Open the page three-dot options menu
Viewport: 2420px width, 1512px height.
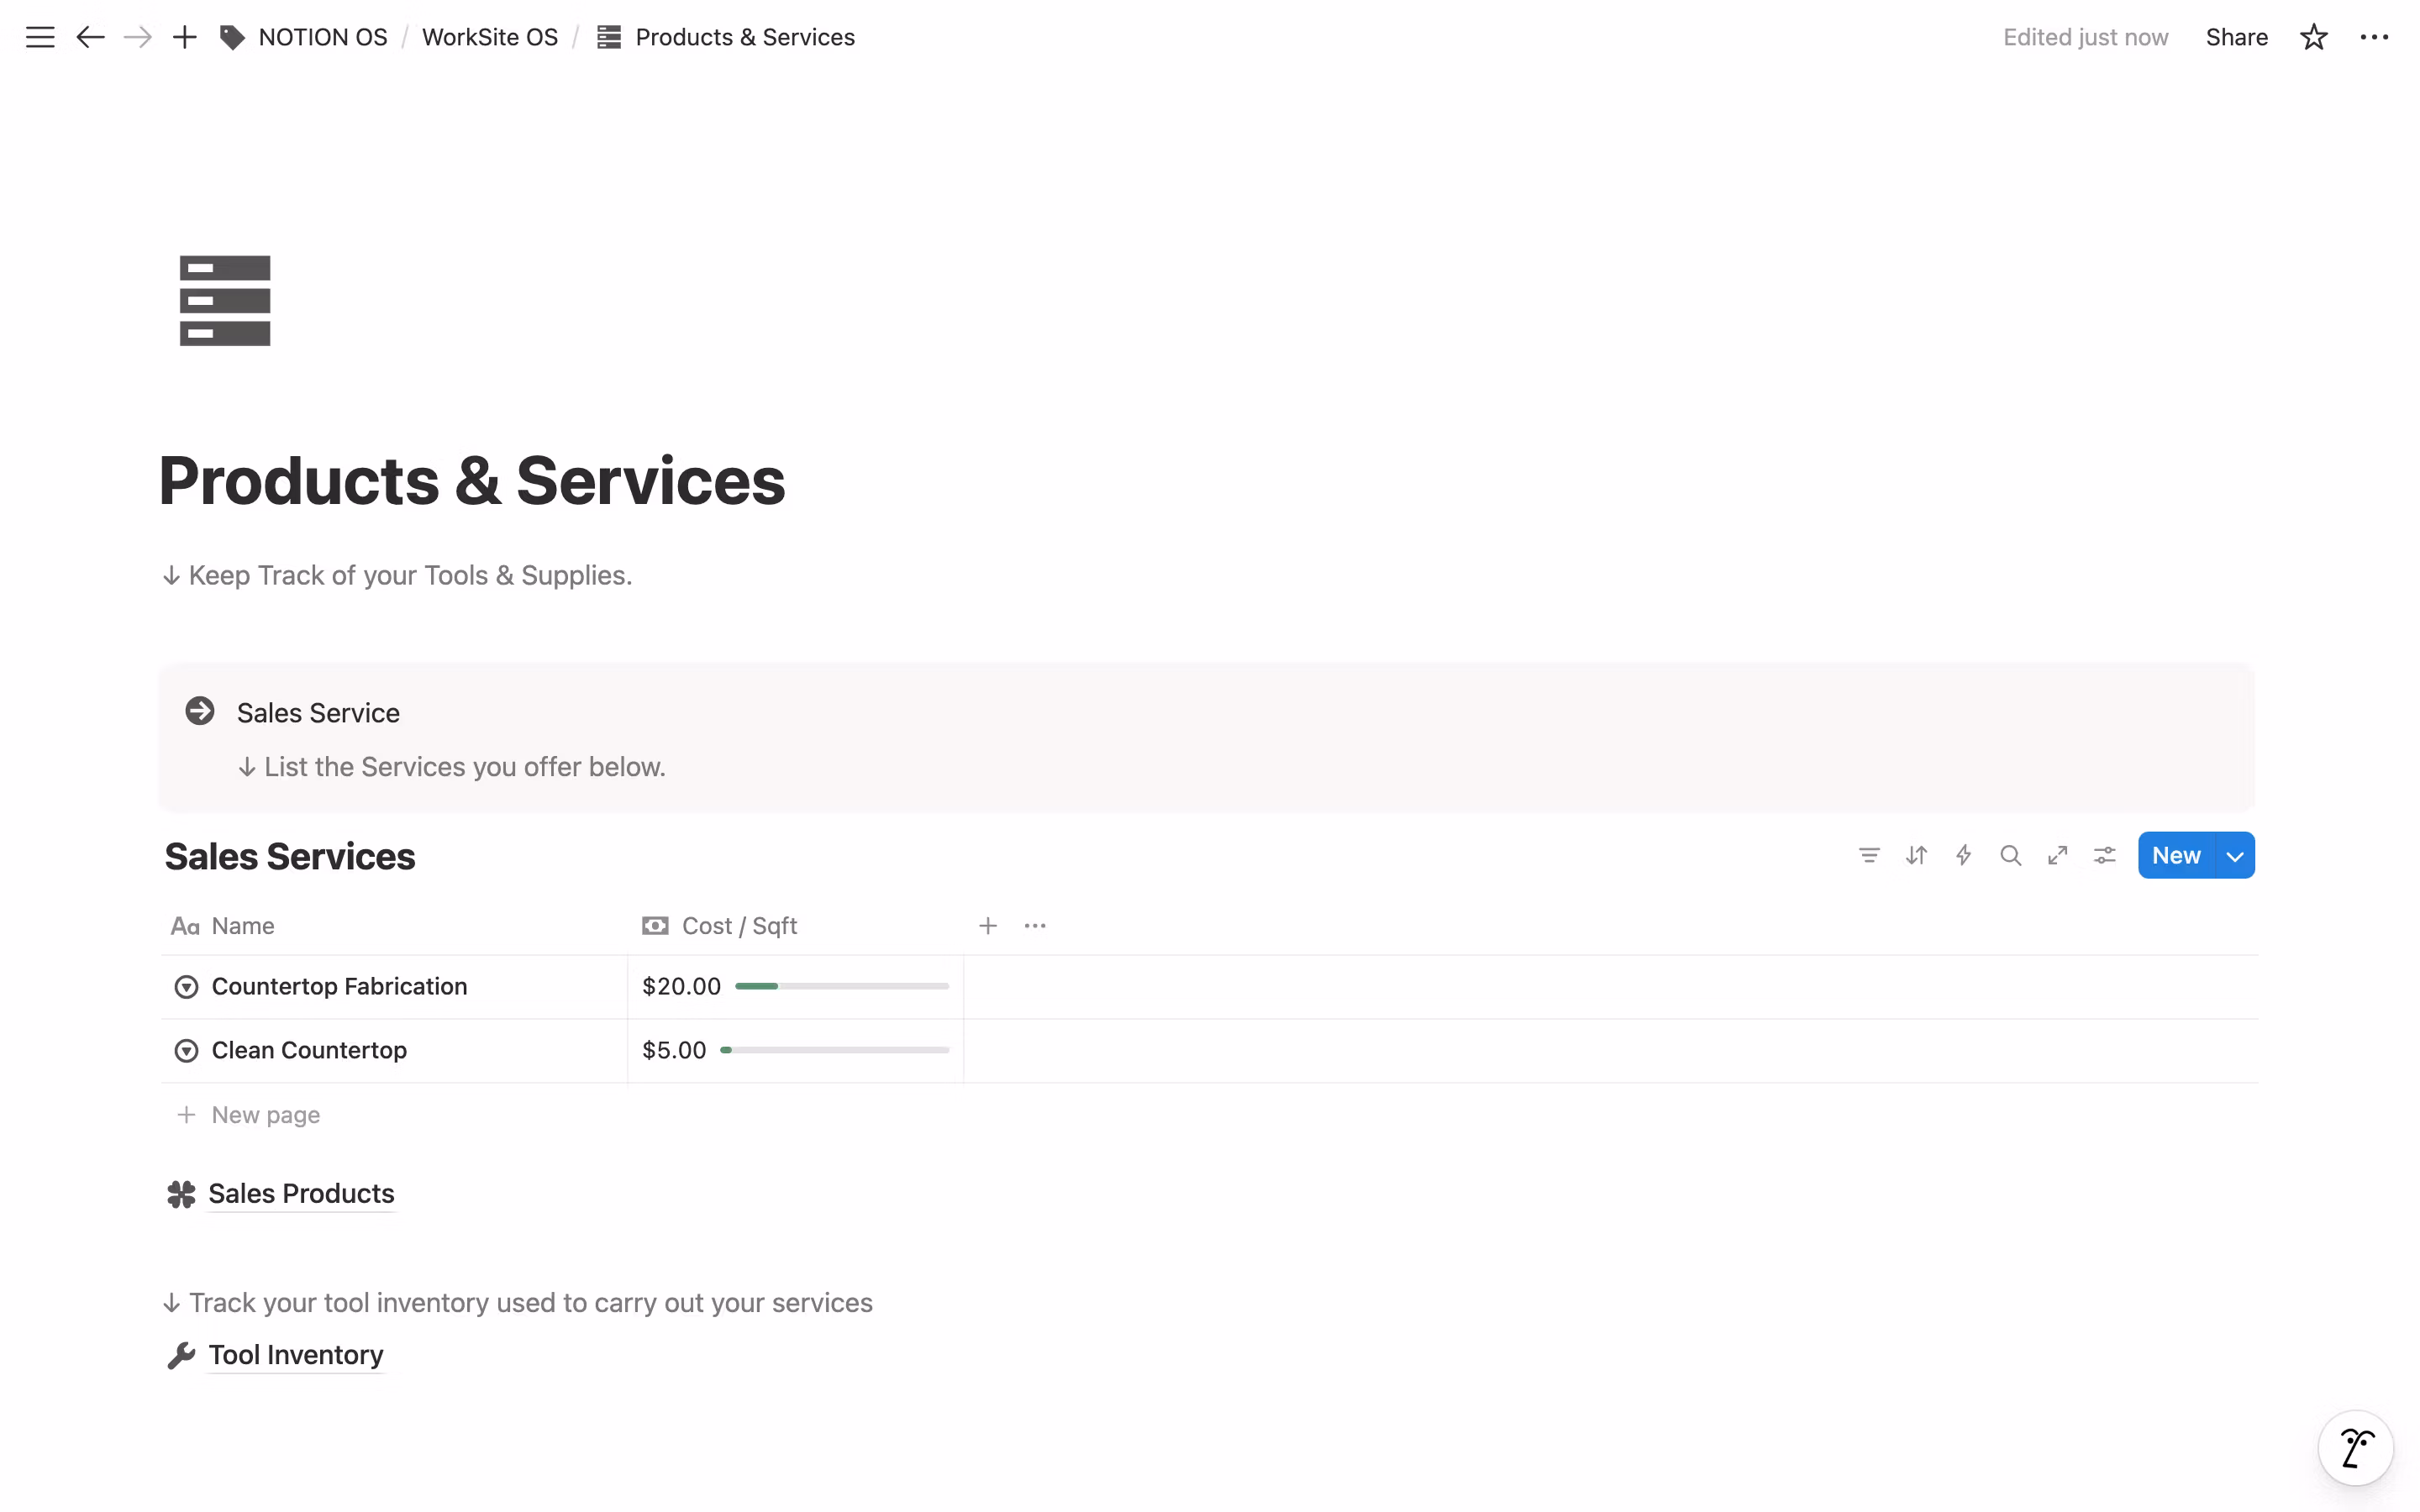(x=2374, y=37)
